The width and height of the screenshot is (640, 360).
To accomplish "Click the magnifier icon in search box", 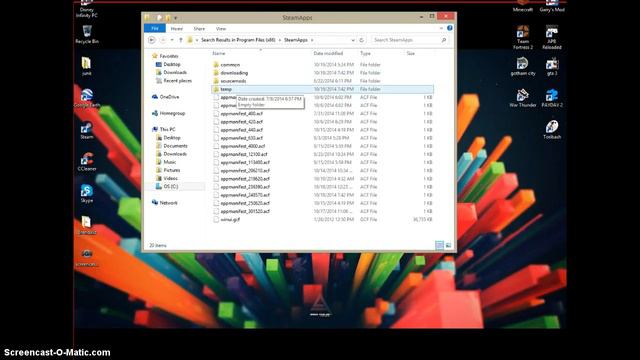I will [x=444, y=40].
